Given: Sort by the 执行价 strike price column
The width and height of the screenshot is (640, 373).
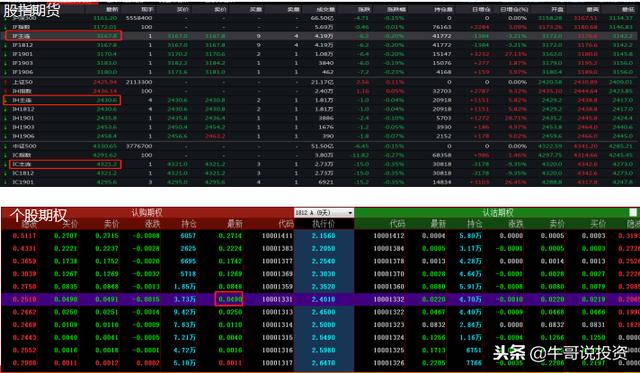Looking at the screenshot, I should coord(324,224).
